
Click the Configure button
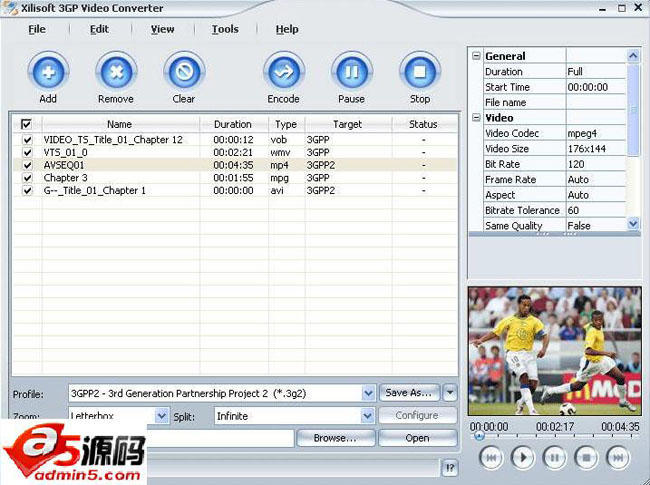coord(417,415)
